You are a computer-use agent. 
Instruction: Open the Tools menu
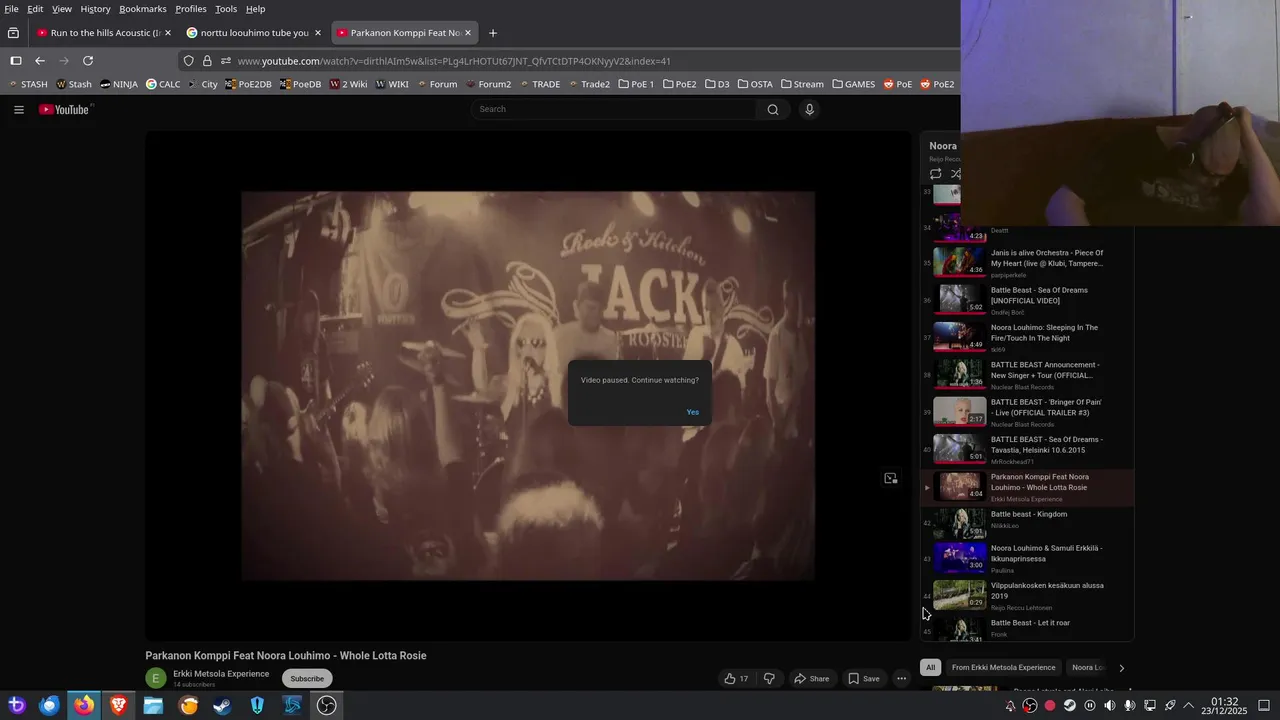(x=226, y=9)
